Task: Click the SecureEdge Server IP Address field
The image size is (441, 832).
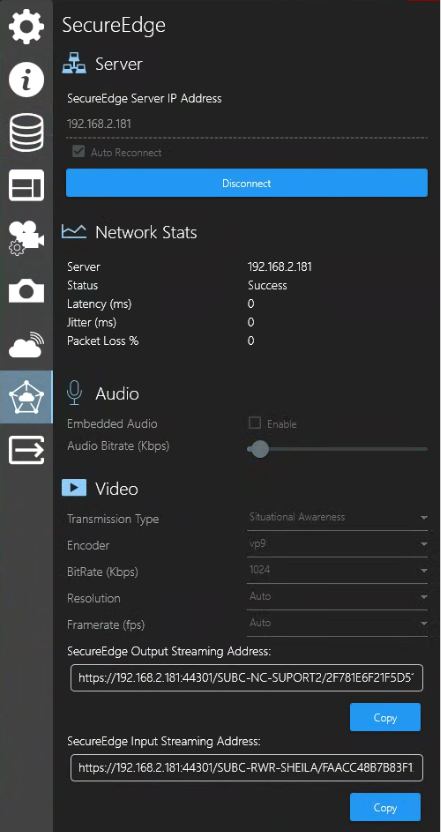Action: (x=247, y=125)
